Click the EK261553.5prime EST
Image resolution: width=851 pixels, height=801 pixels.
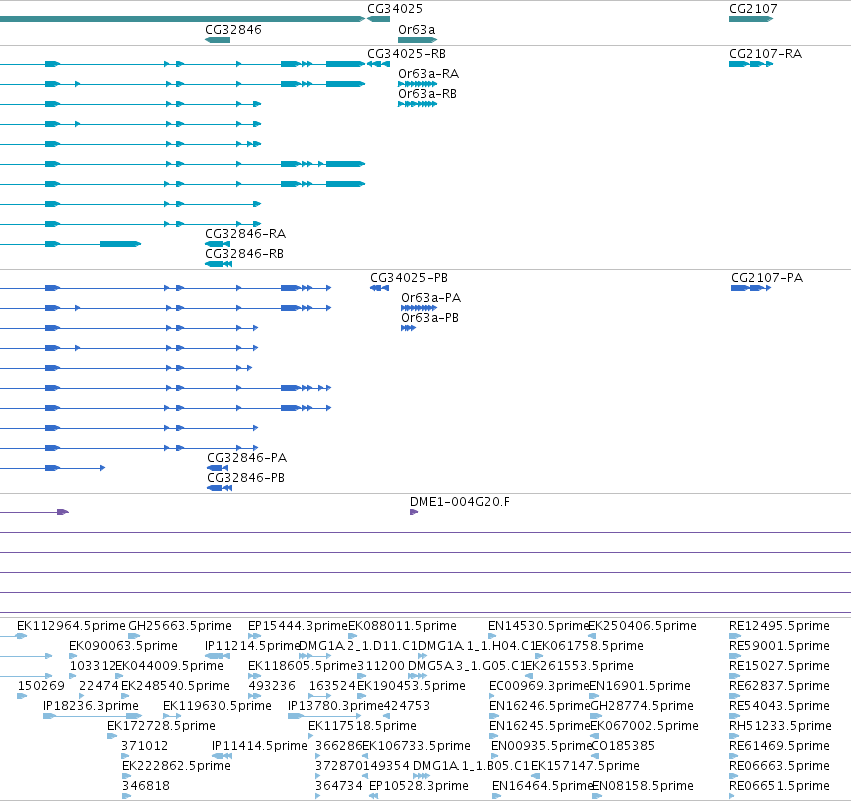point(529,676)
